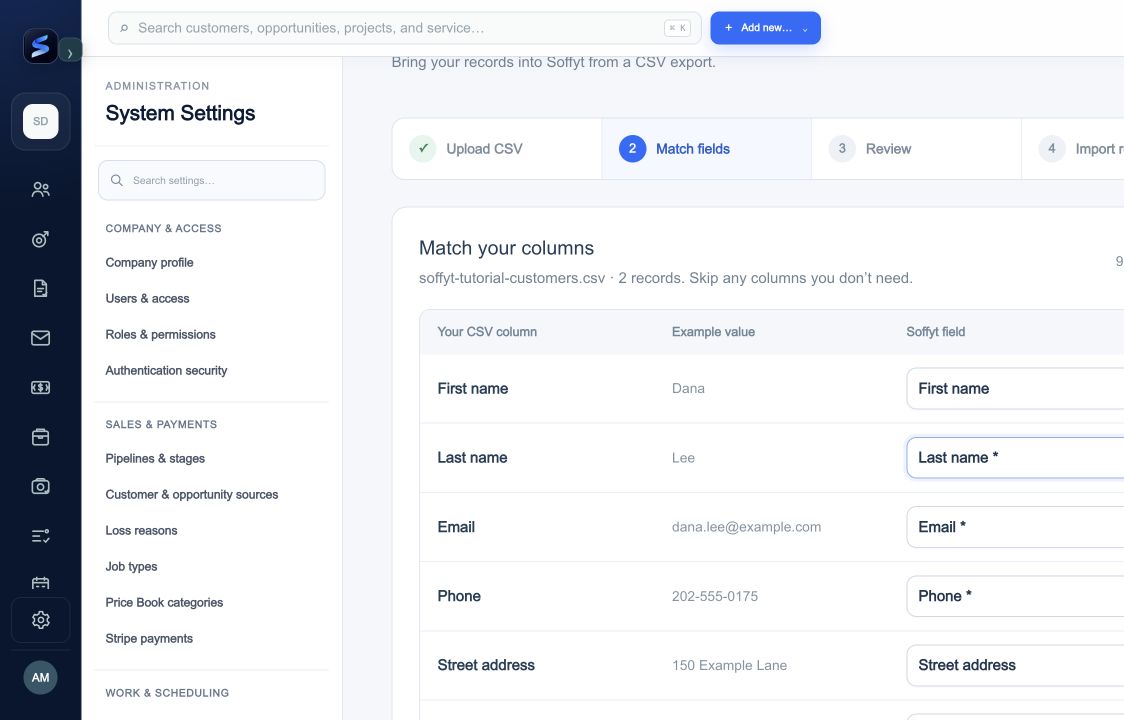Click the example value Lee

[683, 458]
